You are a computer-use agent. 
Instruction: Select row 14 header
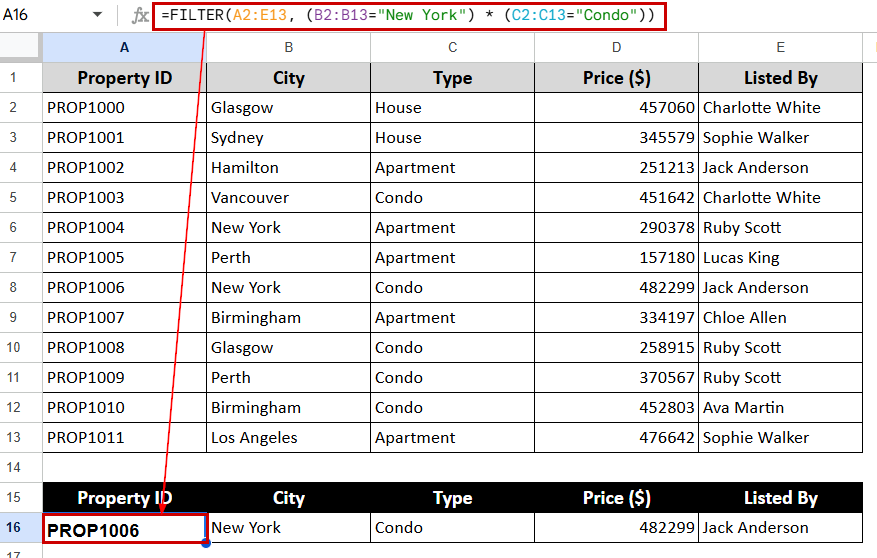(21, 467)
